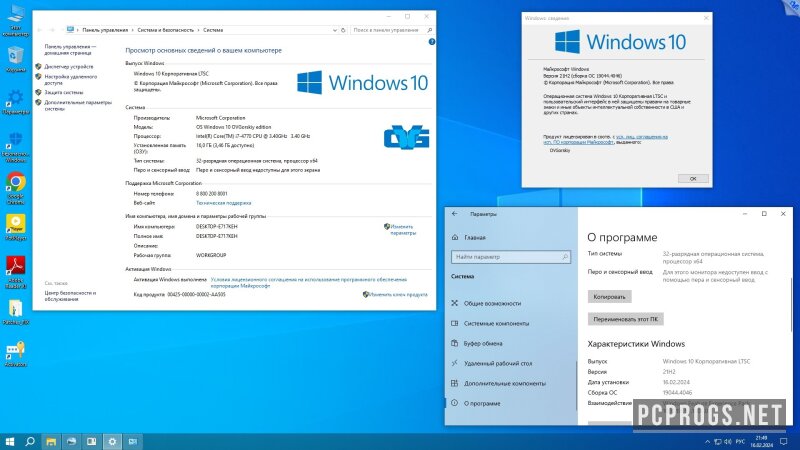Open Настройка удаленного доступа link

70,80
